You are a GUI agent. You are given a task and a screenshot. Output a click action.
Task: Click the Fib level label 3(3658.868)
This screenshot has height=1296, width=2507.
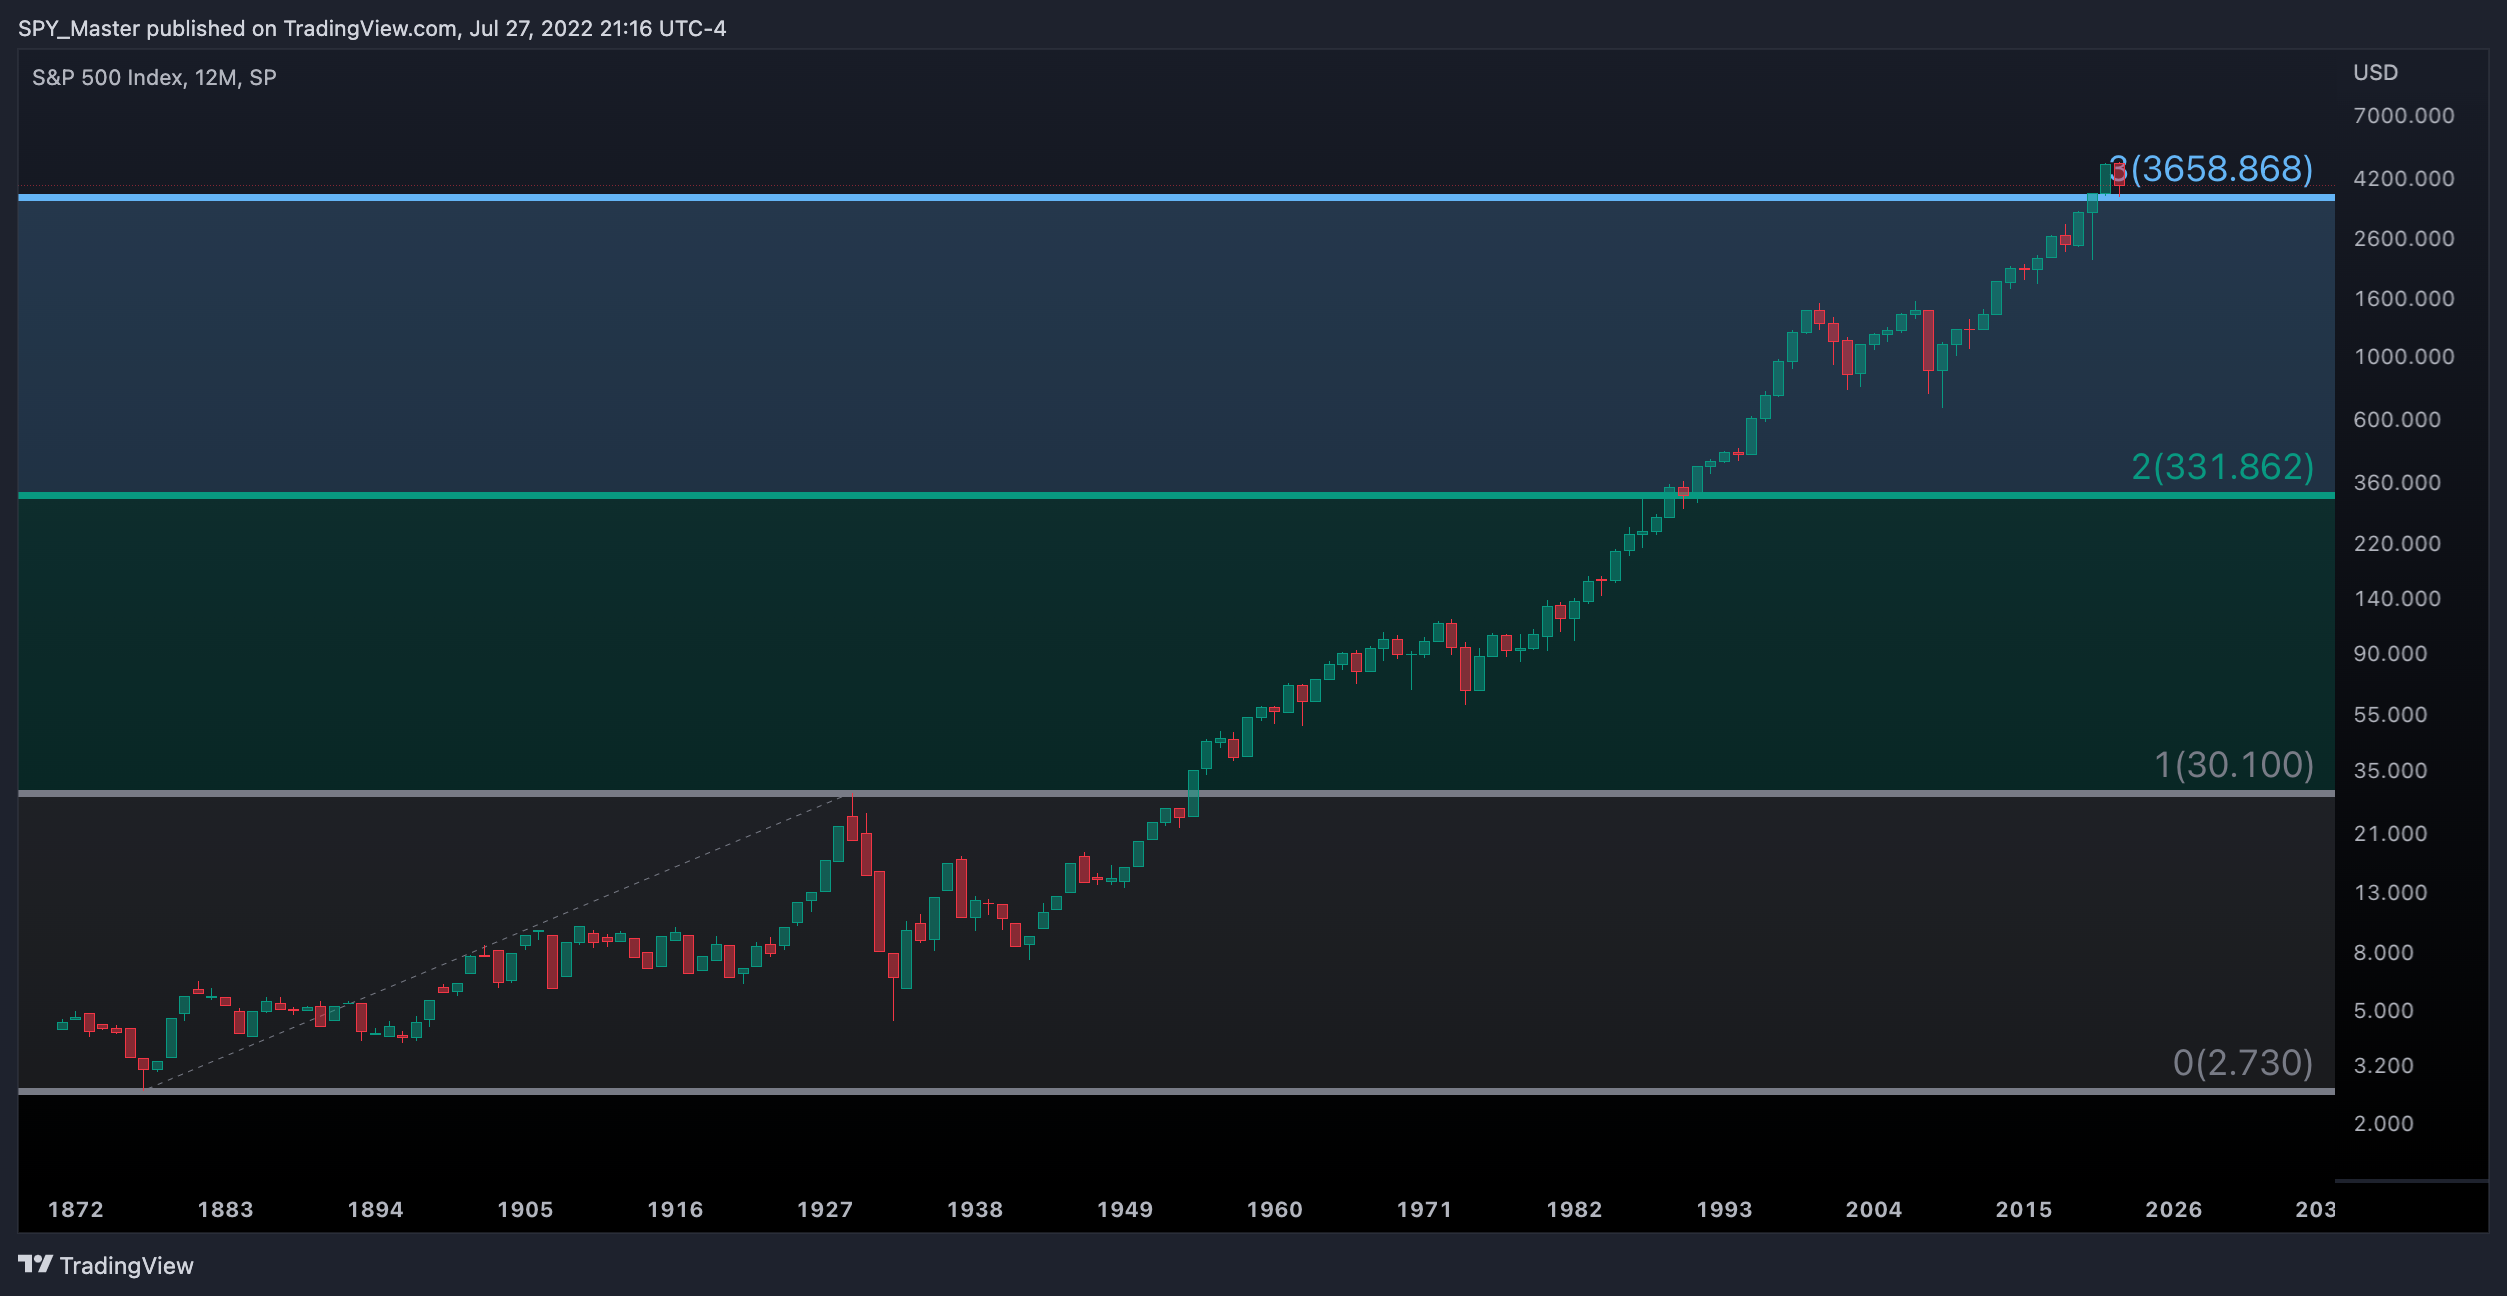pos(2211,169)
